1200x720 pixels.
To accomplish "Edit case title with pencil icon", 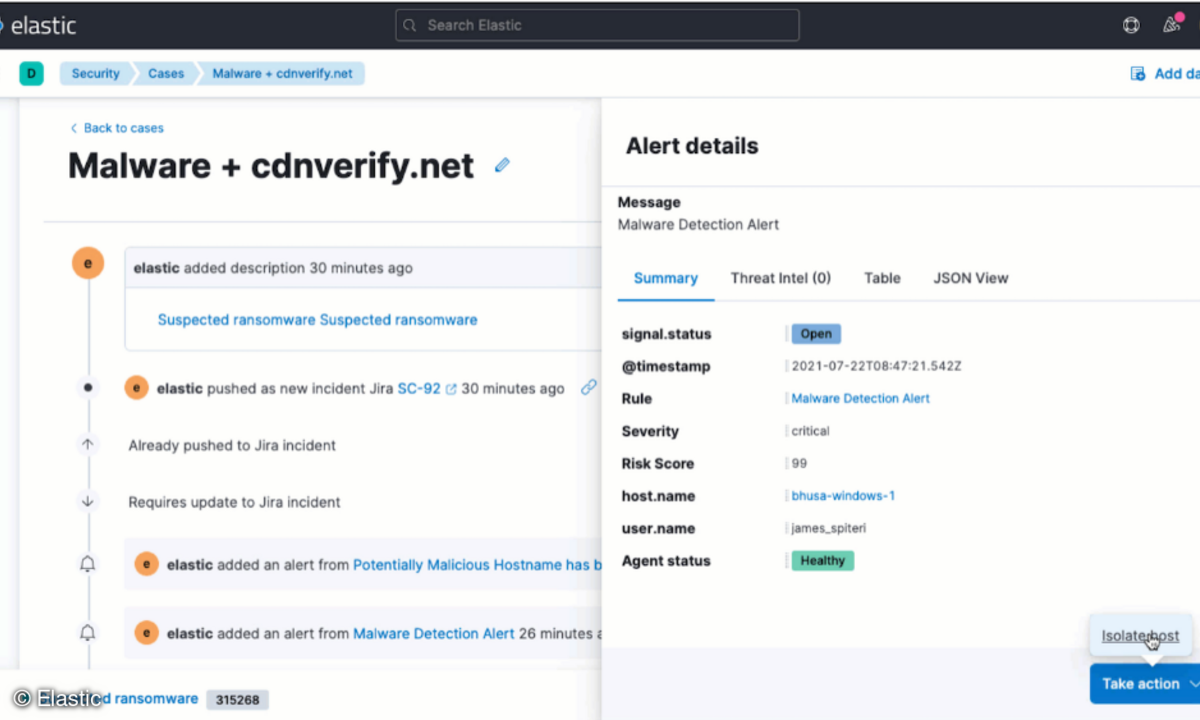I will (502, 165).
